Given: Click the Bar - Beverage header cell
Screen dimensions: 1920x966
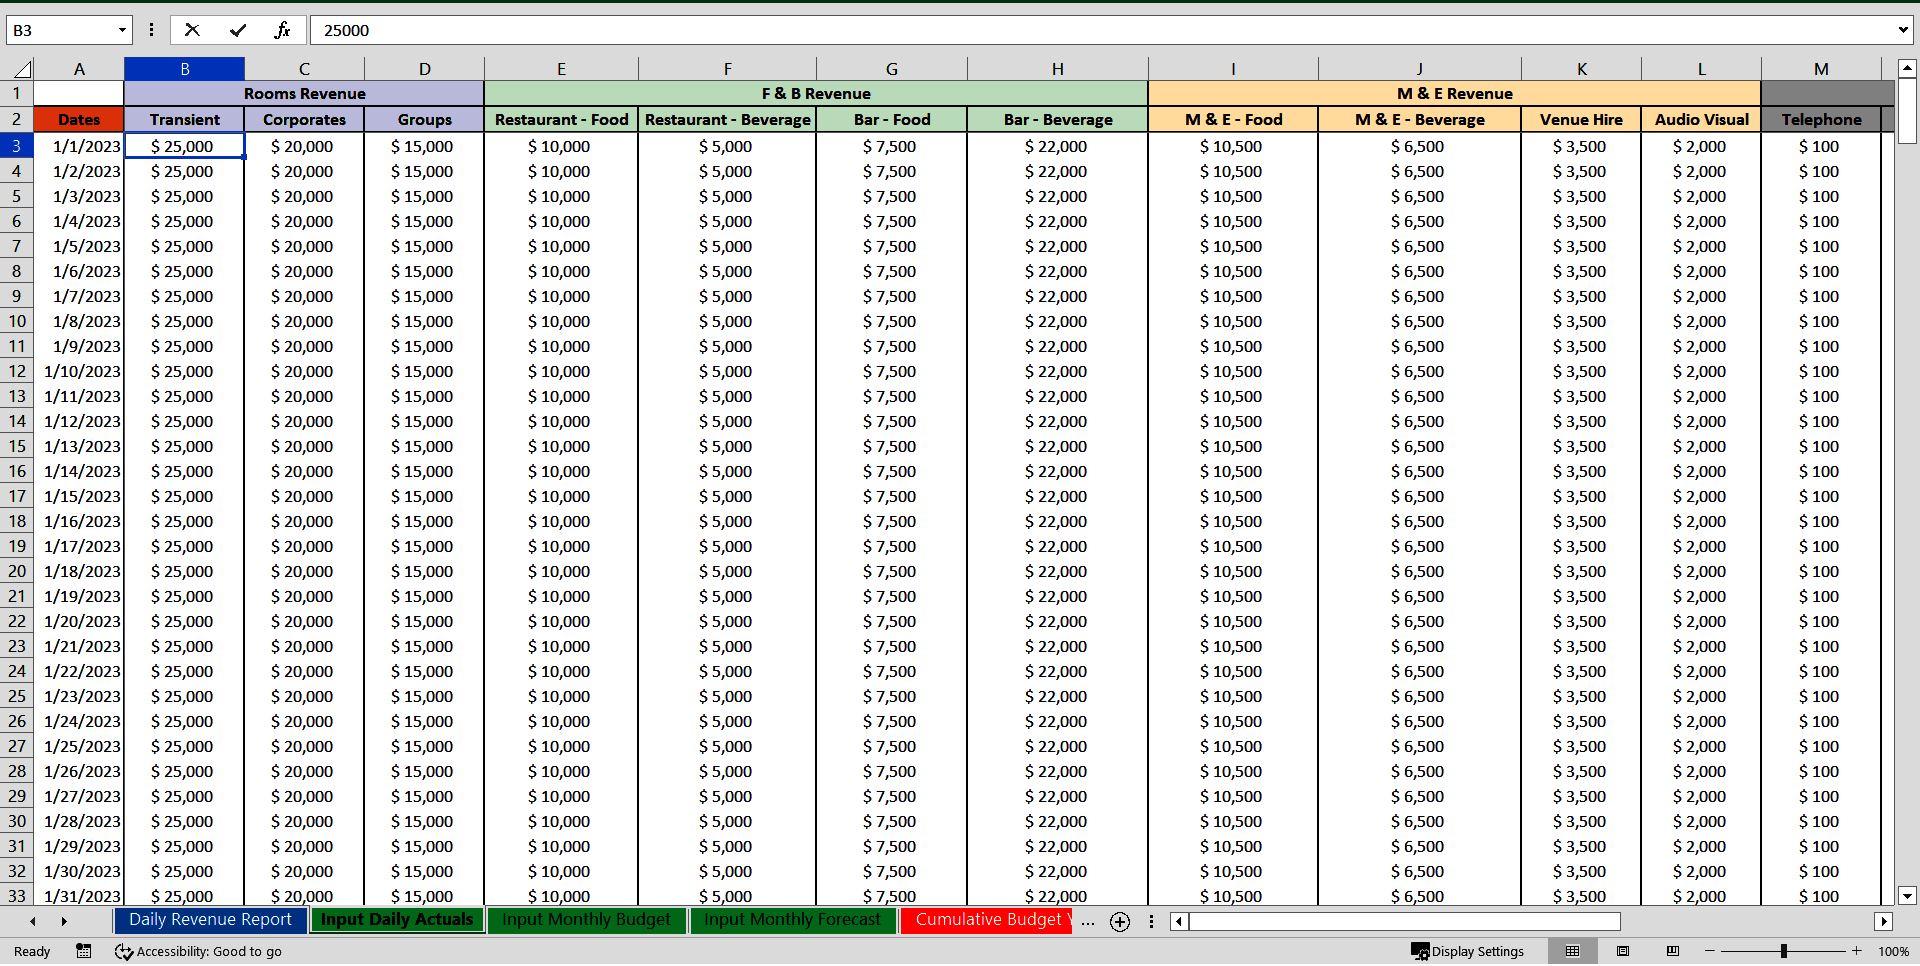Looking at the screenshot, I should coord(1058,119).
